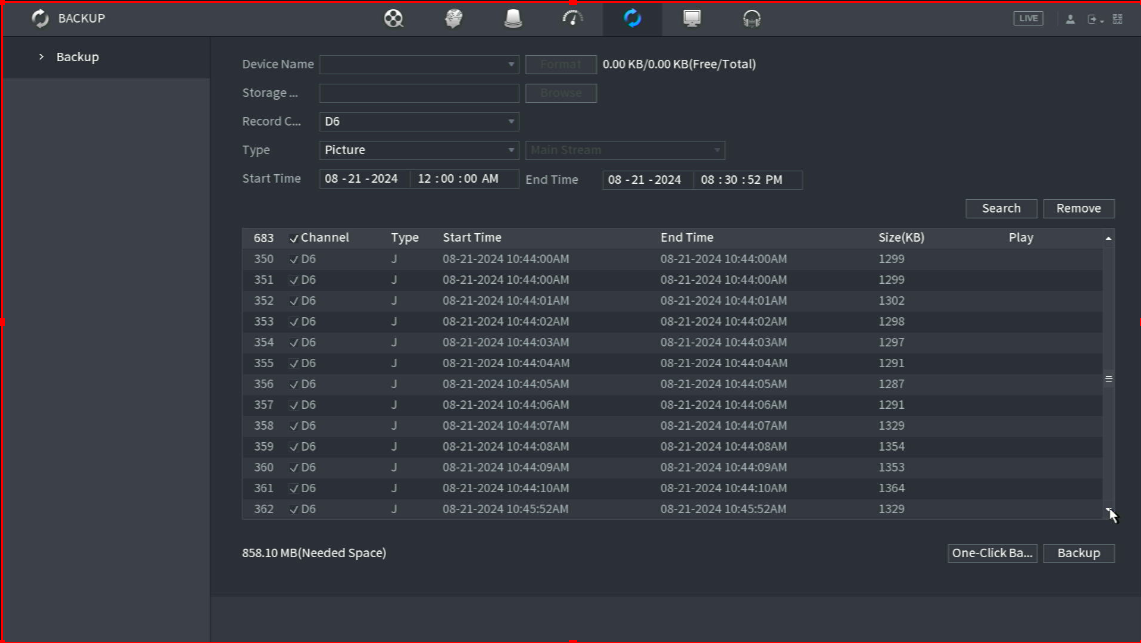
Task: Click size value 1302 in row 352
Action: point(891,301)
